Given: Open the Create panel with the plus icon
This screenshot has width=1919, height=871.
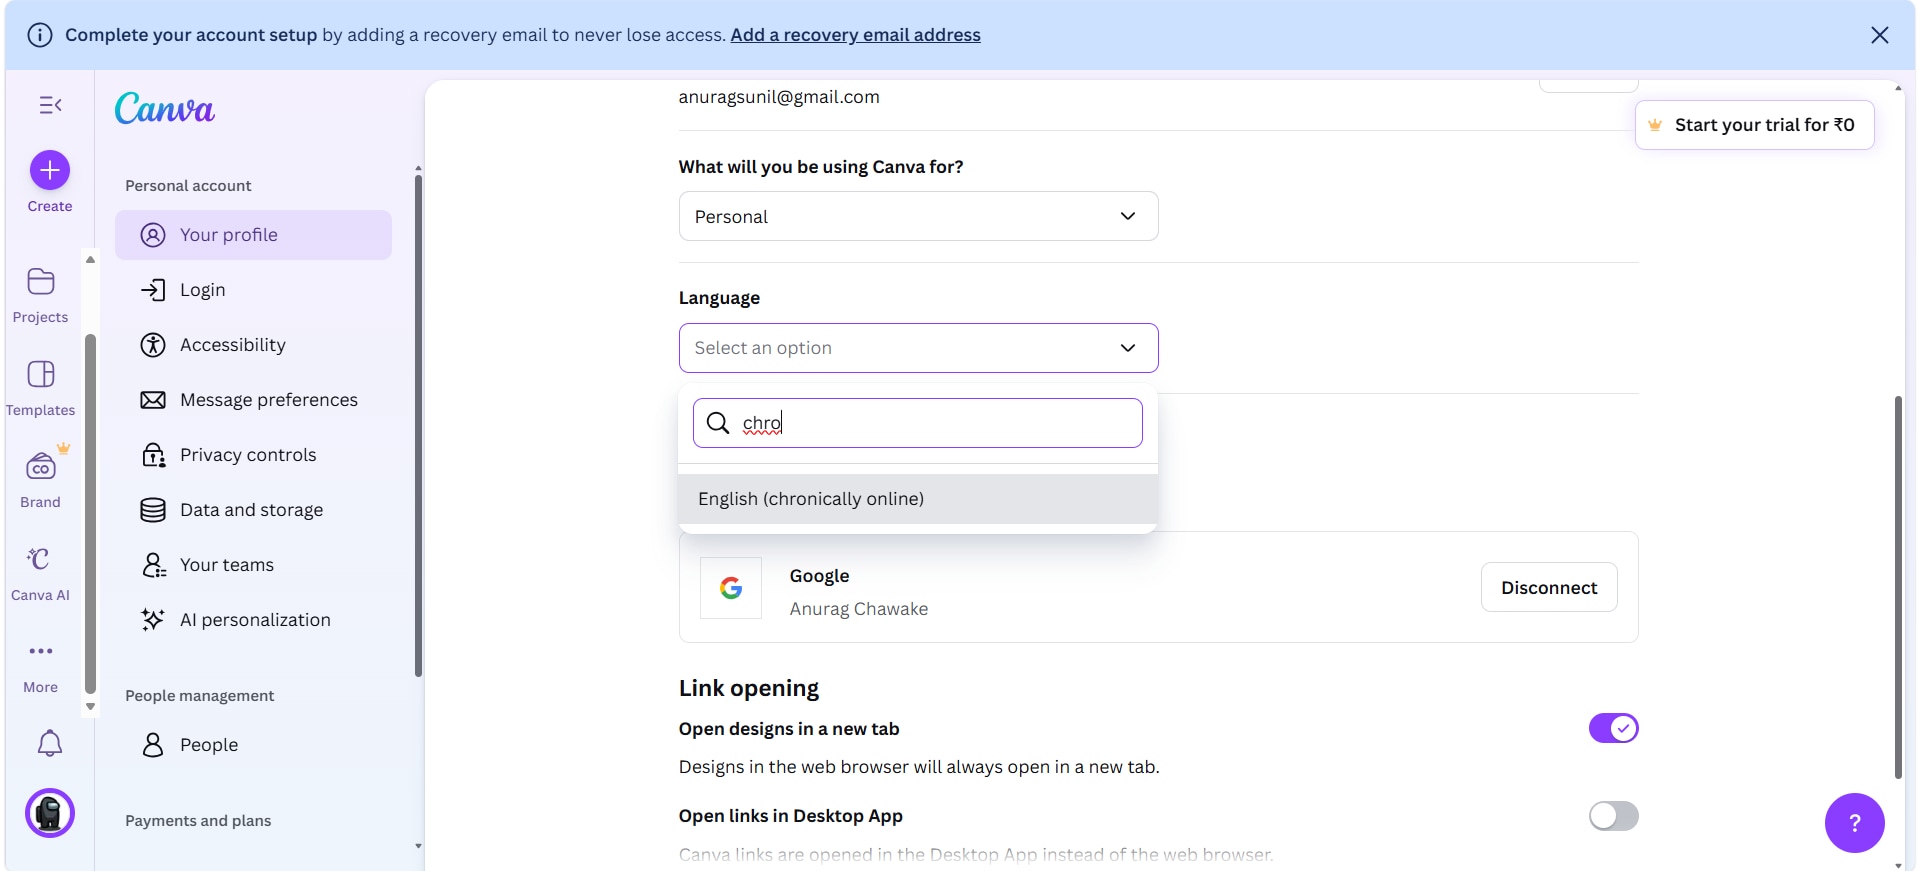Looking at the screenshot, I should 50,169.
